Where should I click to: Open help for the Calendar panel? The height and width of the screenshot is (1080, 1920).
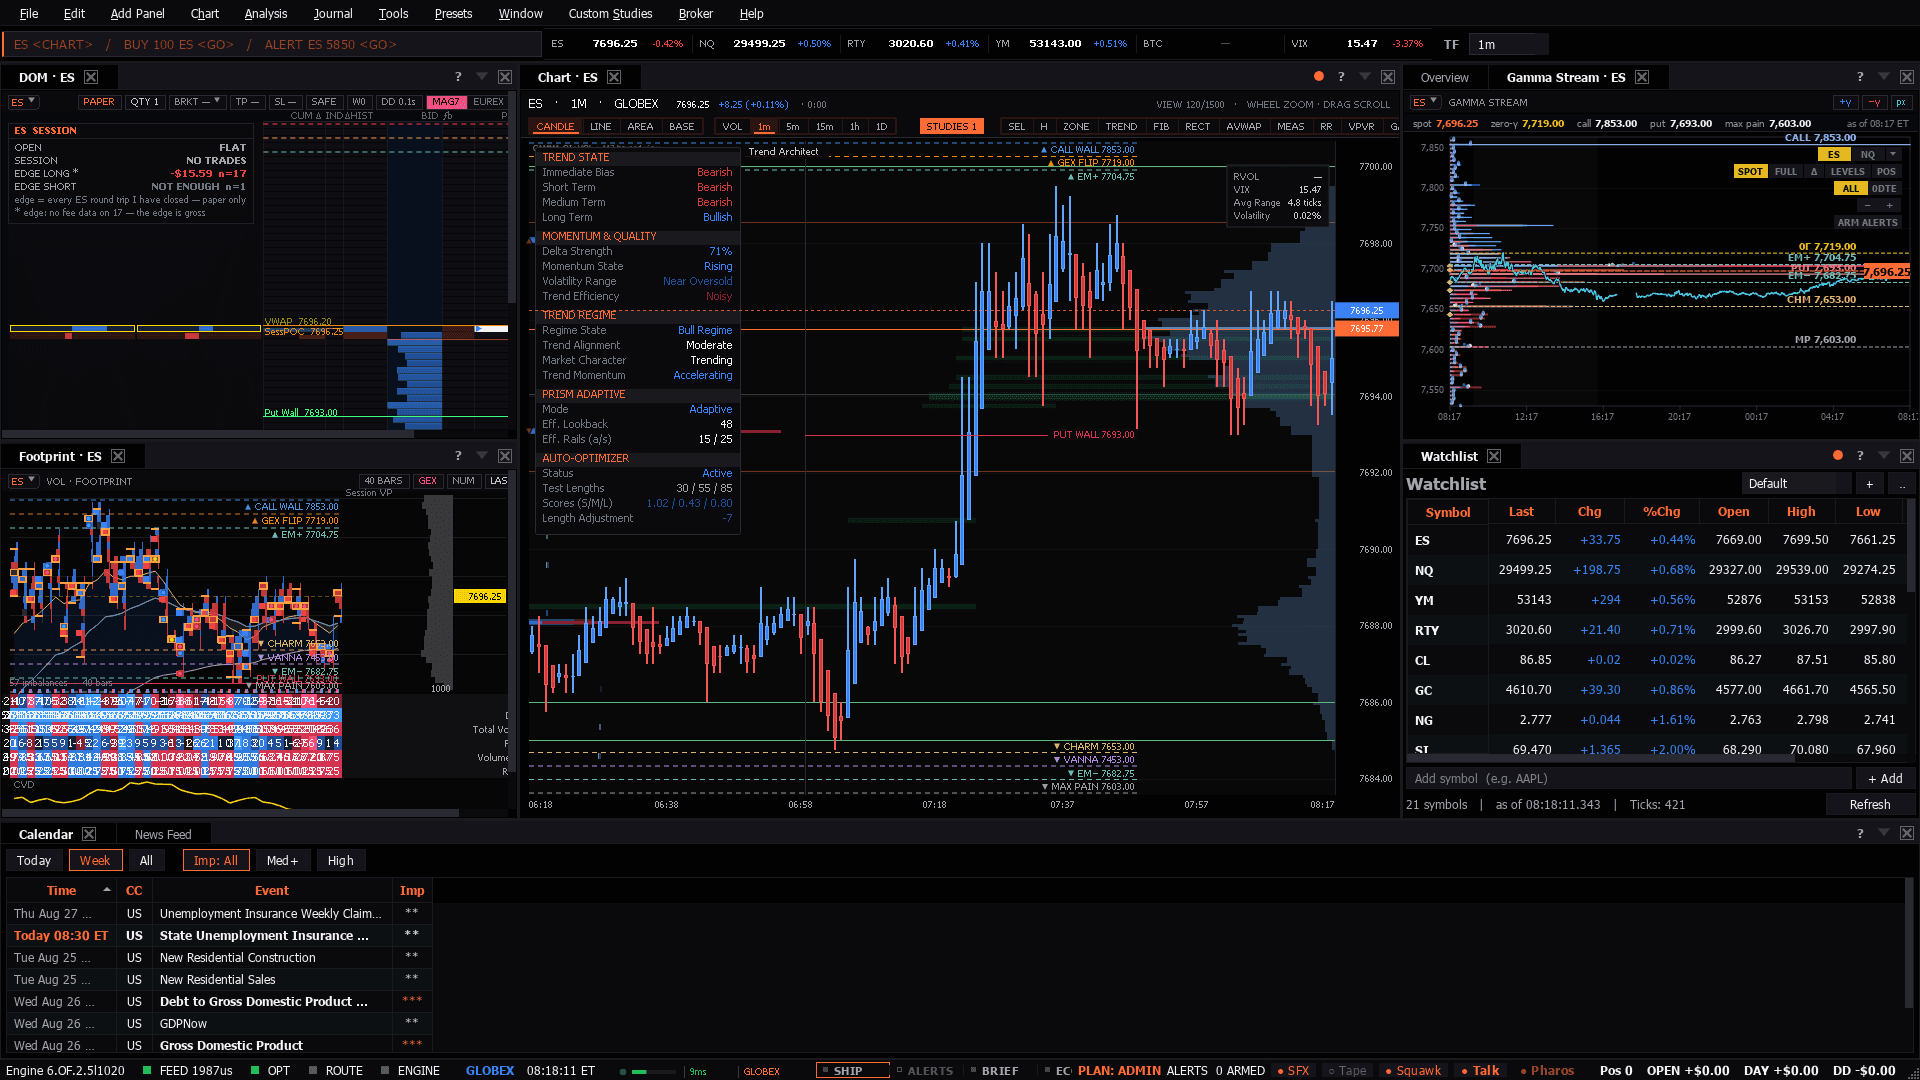click(1860, 833)
